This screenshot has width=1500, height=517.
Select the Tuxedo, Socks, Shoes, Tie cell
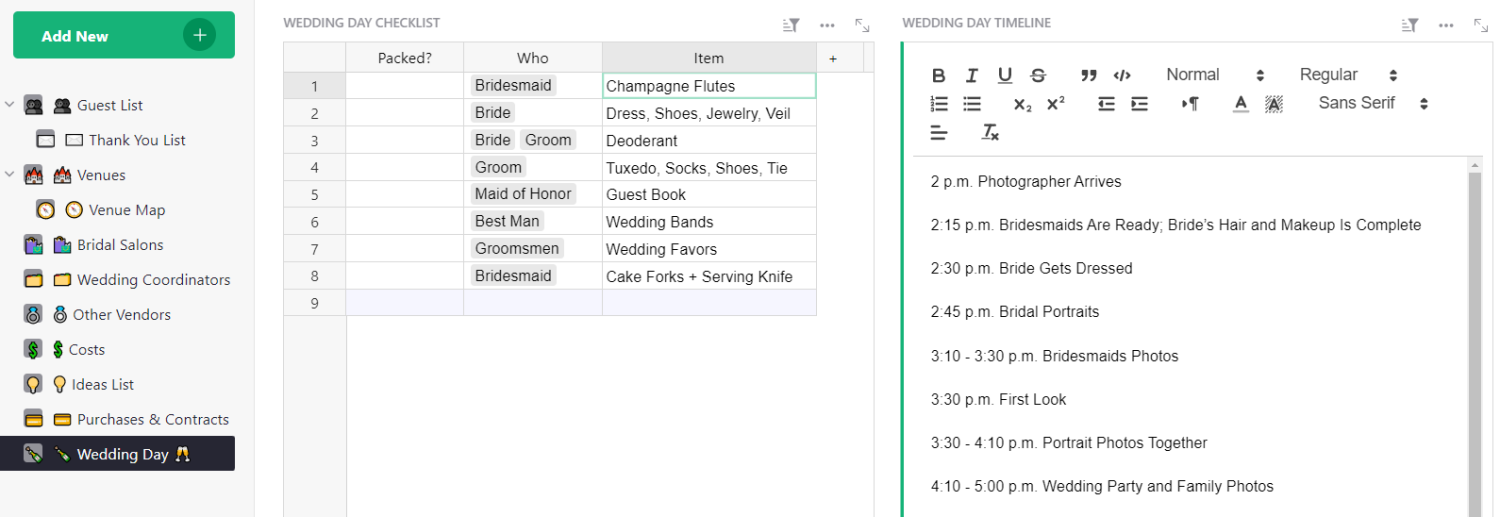[709, 167]
